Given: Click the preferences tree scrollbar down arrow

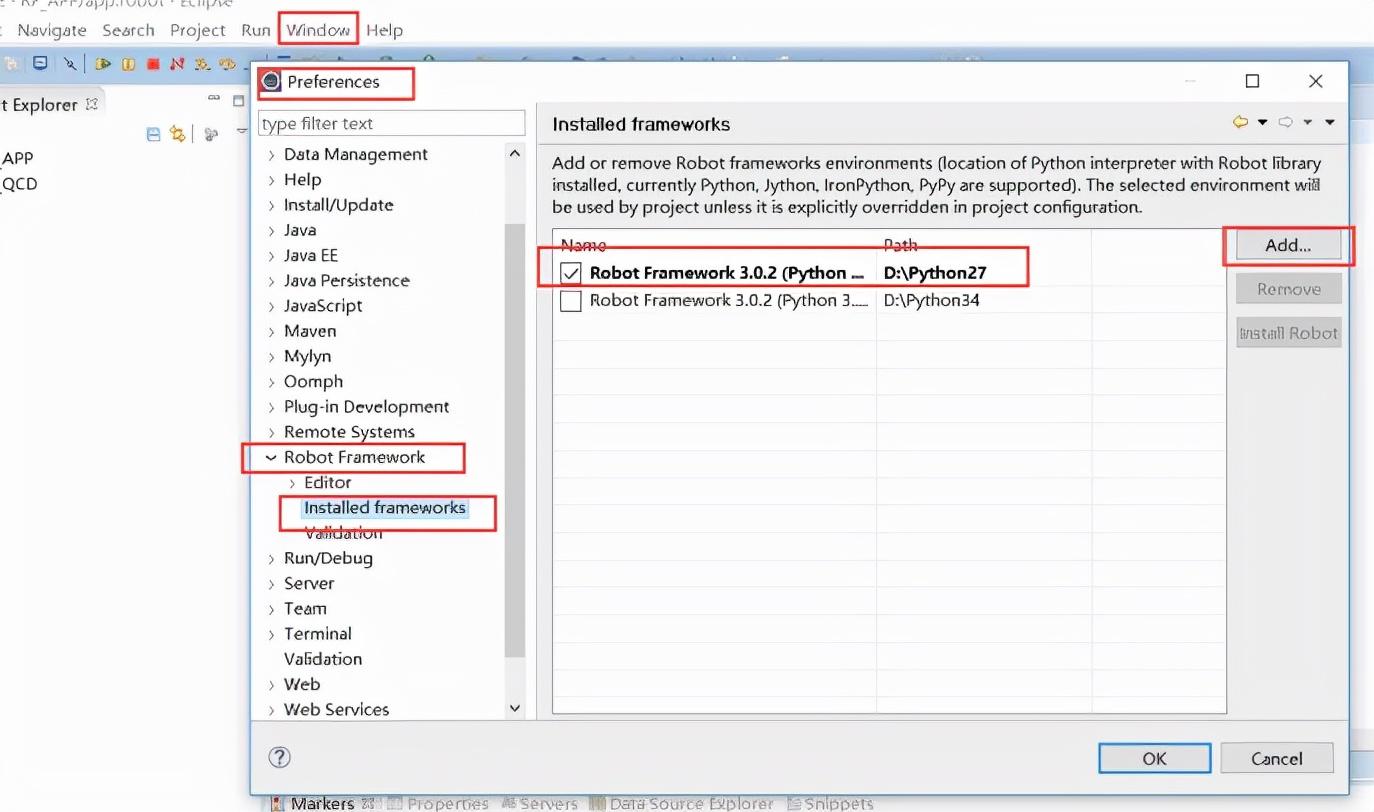Looking at the screenshot, I should point(515,708).
